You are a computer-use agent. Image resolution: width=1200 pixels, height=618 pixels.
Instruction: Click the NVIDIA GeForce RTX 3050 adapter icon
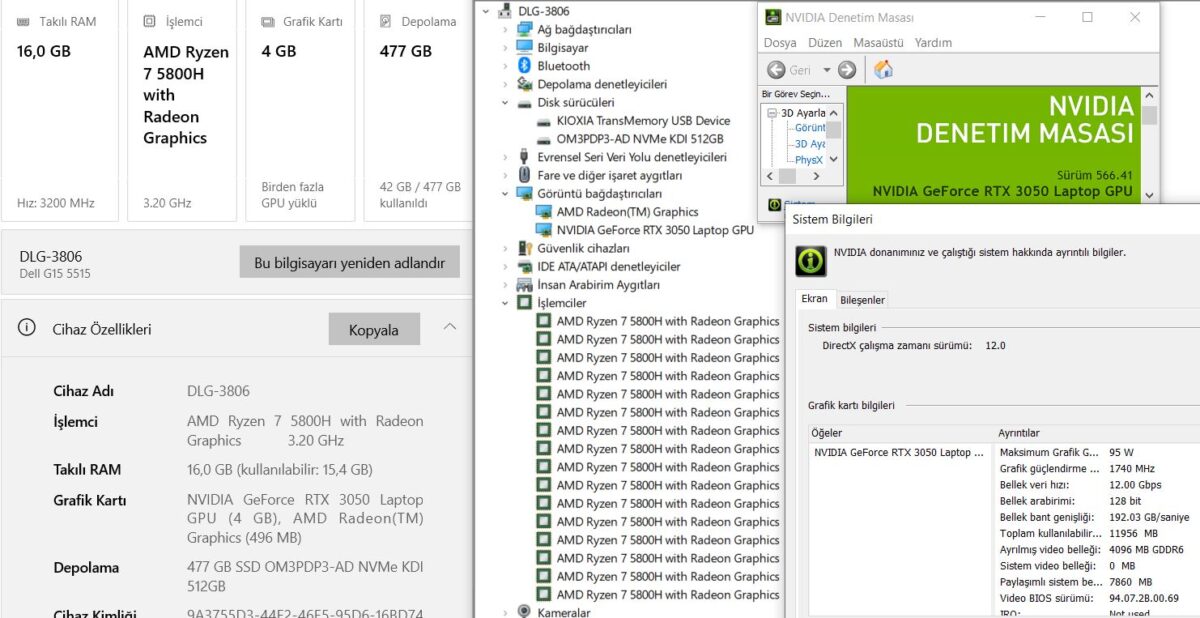544,230
